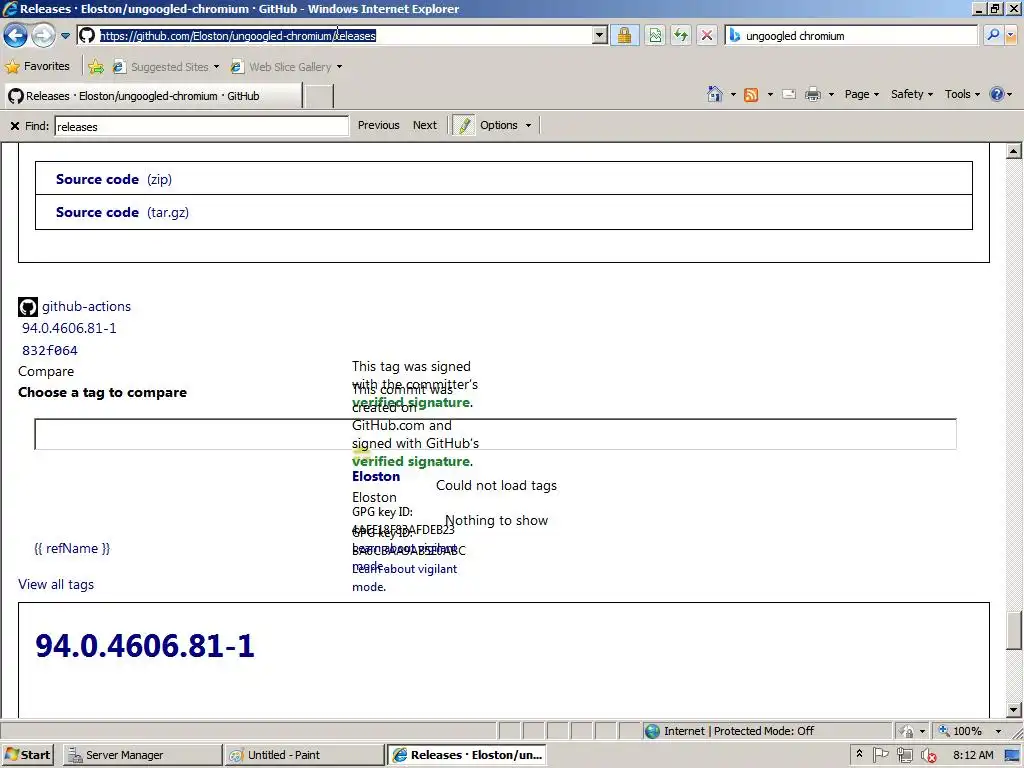
Task: Open a new blank tab
Action: click(x=319, y=96)
